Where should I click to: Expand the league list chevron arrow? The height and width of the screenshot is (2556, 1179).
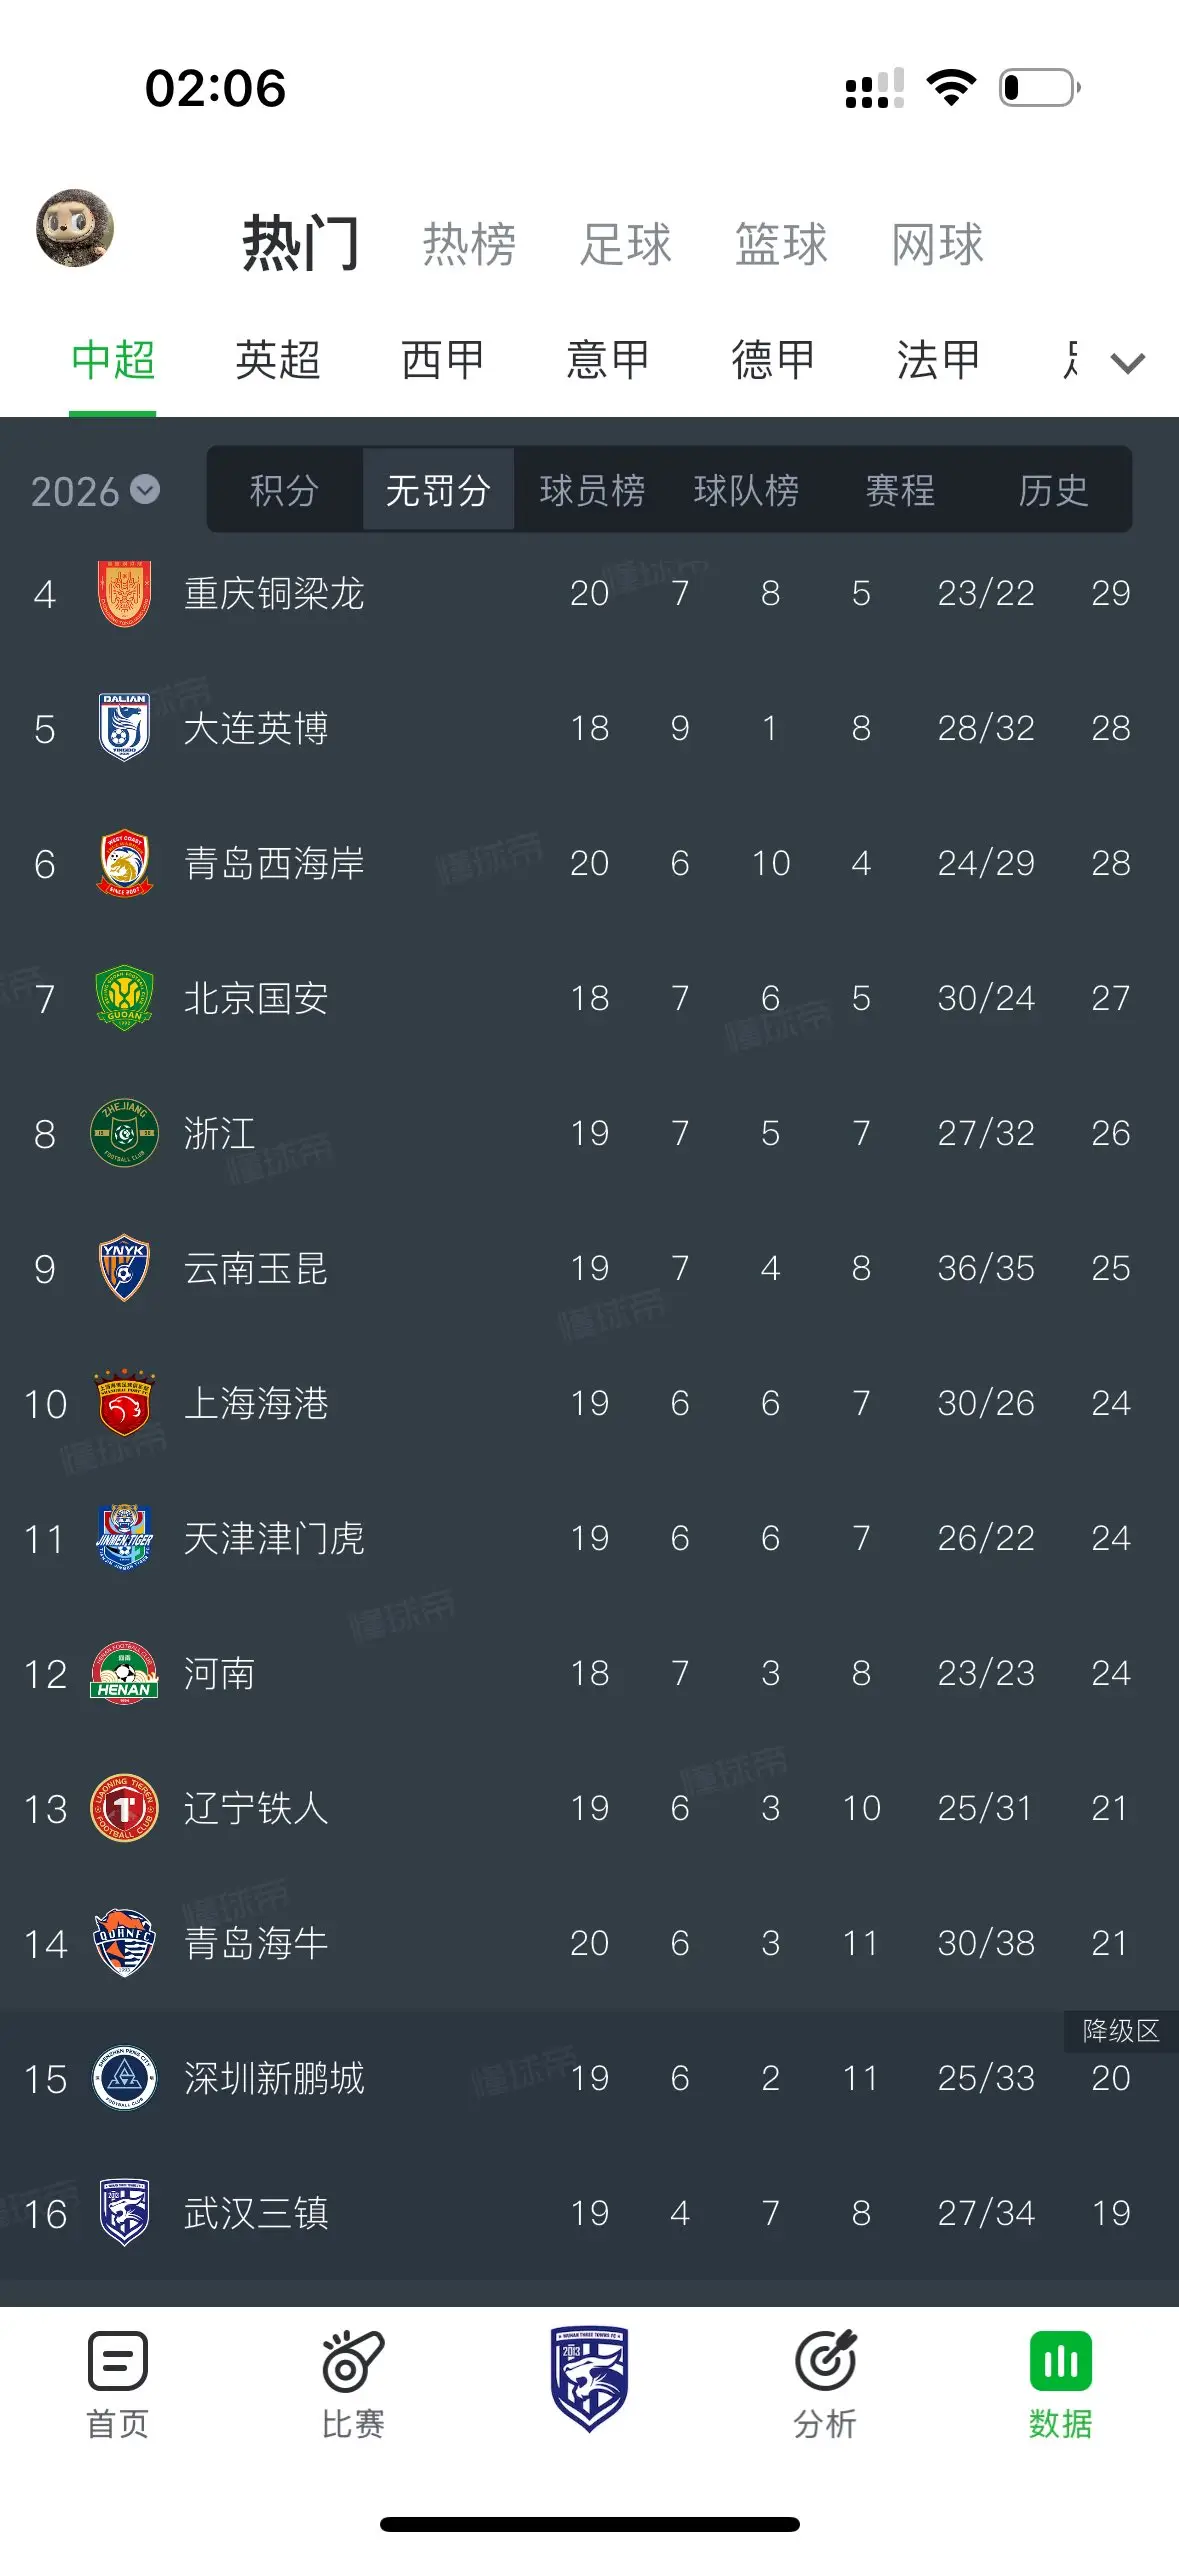(x=1128, y=362)
